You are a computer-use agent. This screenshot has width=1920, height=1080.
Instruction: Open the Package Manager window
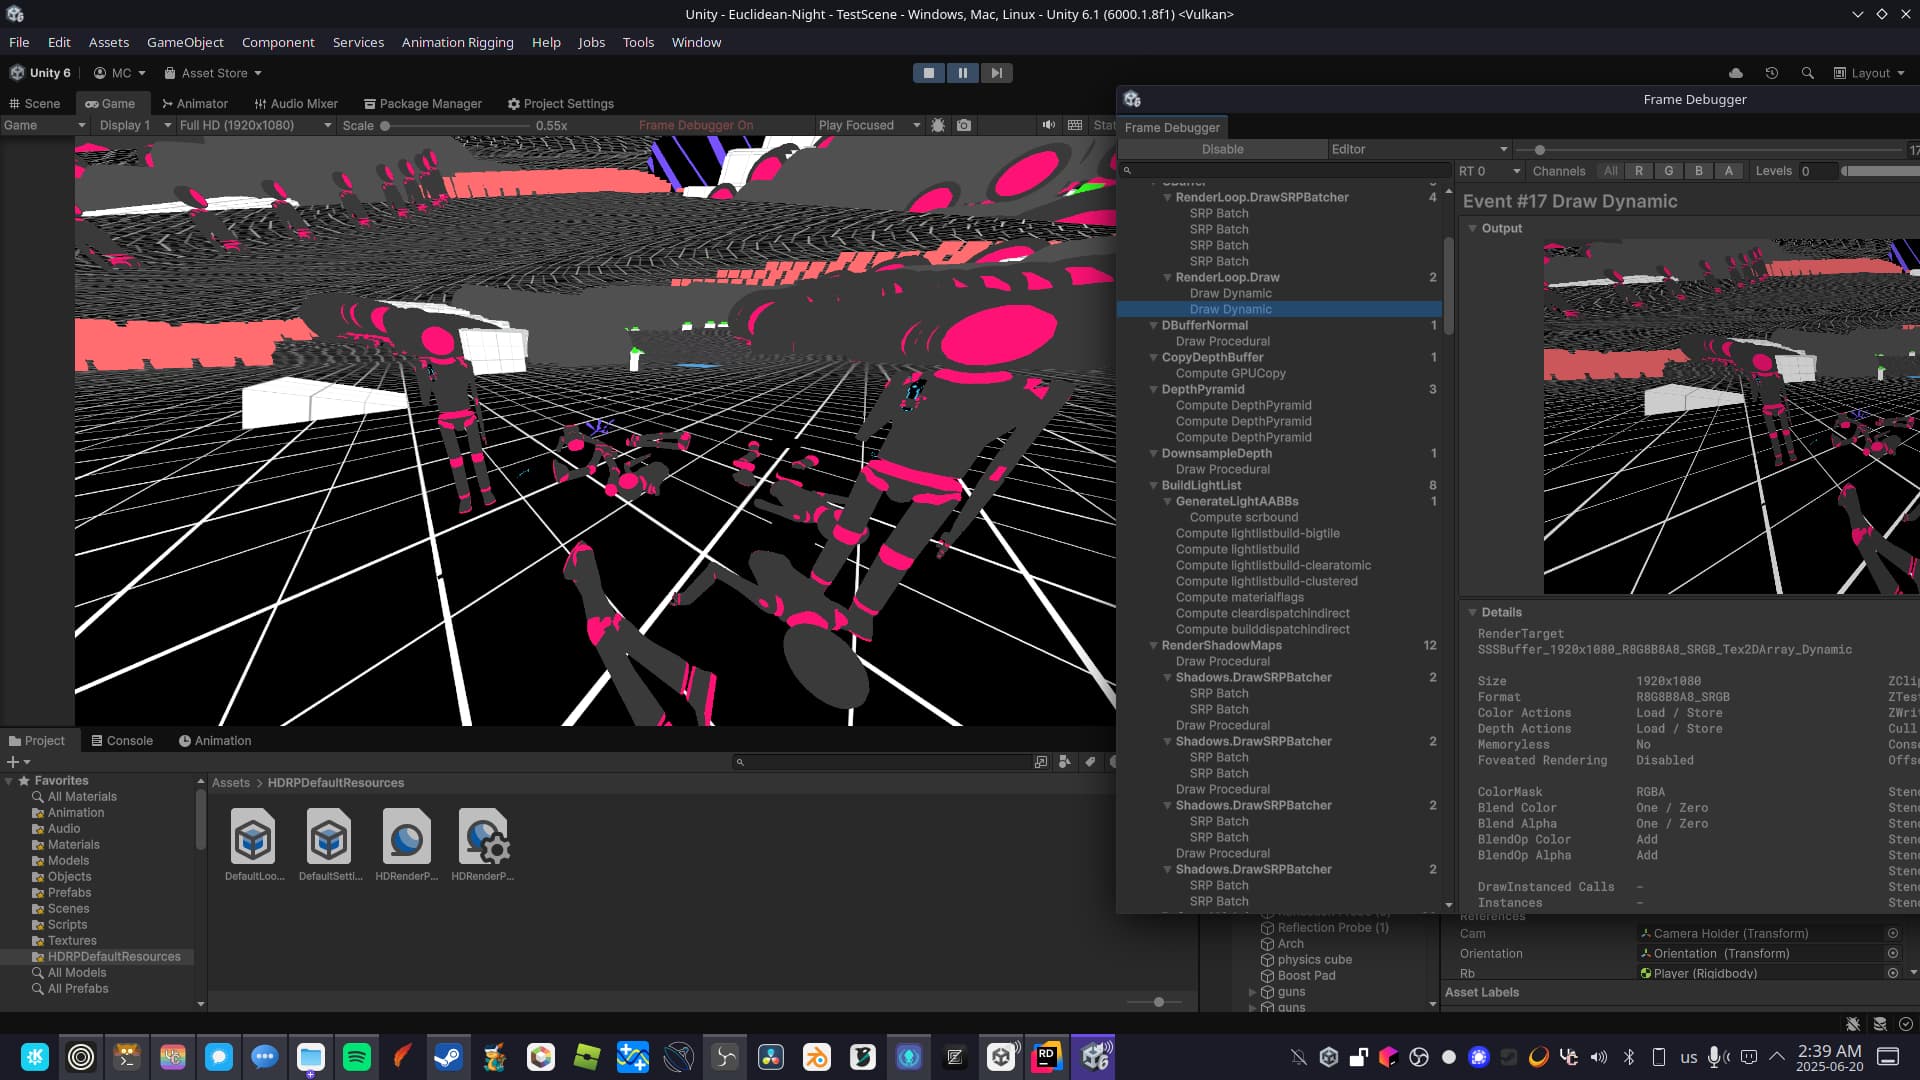pyautogui.click(x=422, y=103)
